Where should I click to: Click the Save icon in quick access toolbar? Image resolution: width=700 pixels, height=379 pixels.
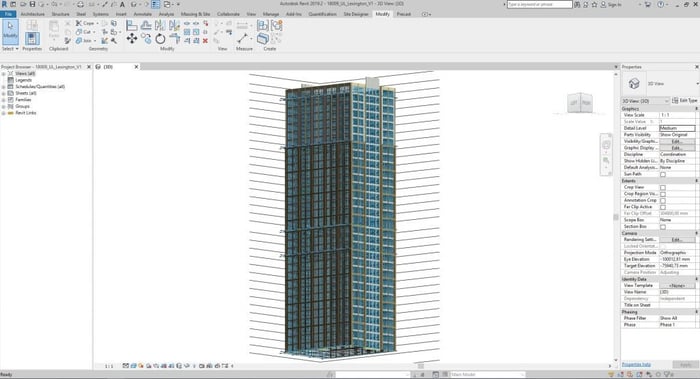[32, 4]
